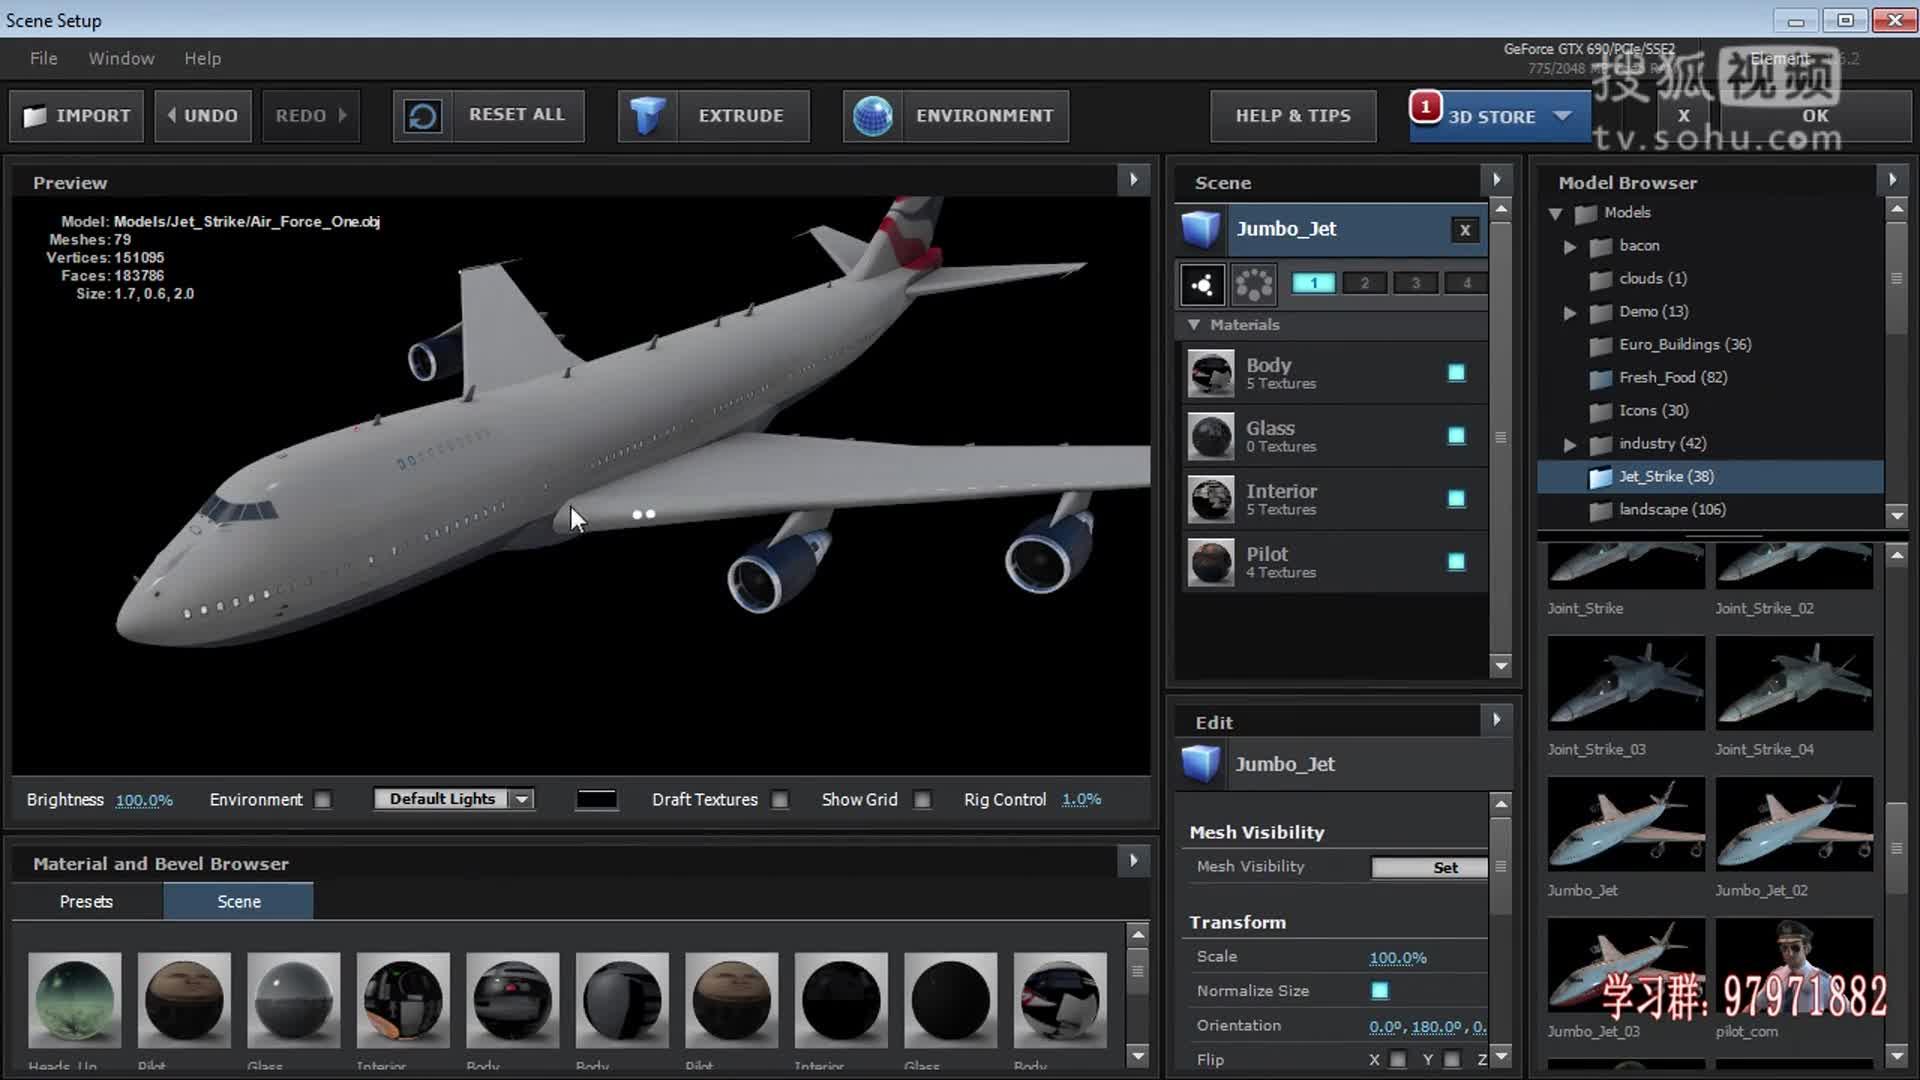Select the Joint_Strike_03 model thumbnail
This screenshot has width=1920, height=1080.
click(x=1625, y=683)
